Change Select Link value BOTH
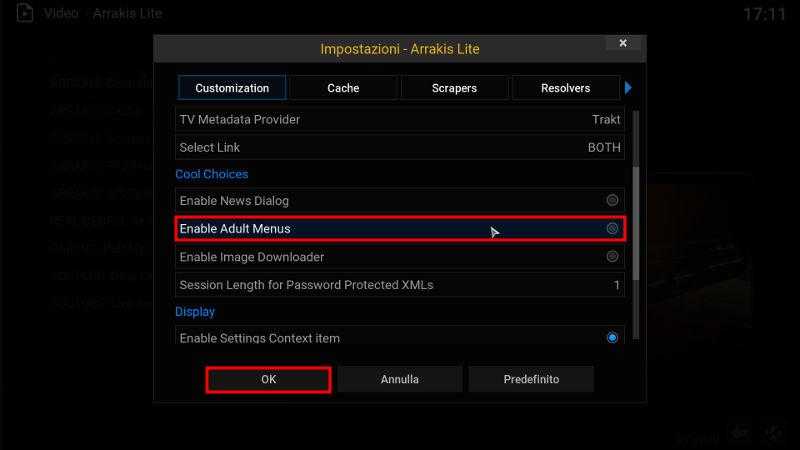Image resolution: width=800 pixels, height=450 pixels. (399, 147)
